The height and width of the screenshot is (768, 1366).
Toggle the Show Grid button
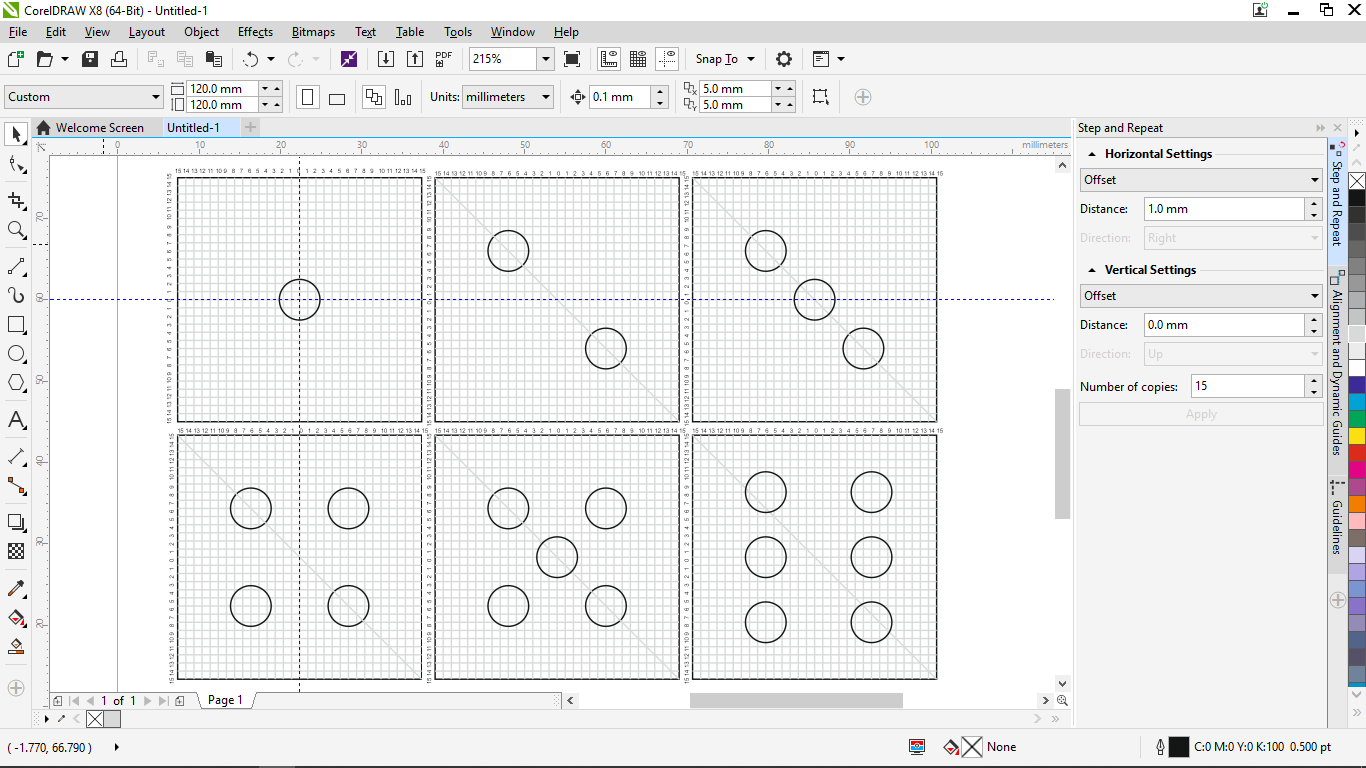(638, 59)
